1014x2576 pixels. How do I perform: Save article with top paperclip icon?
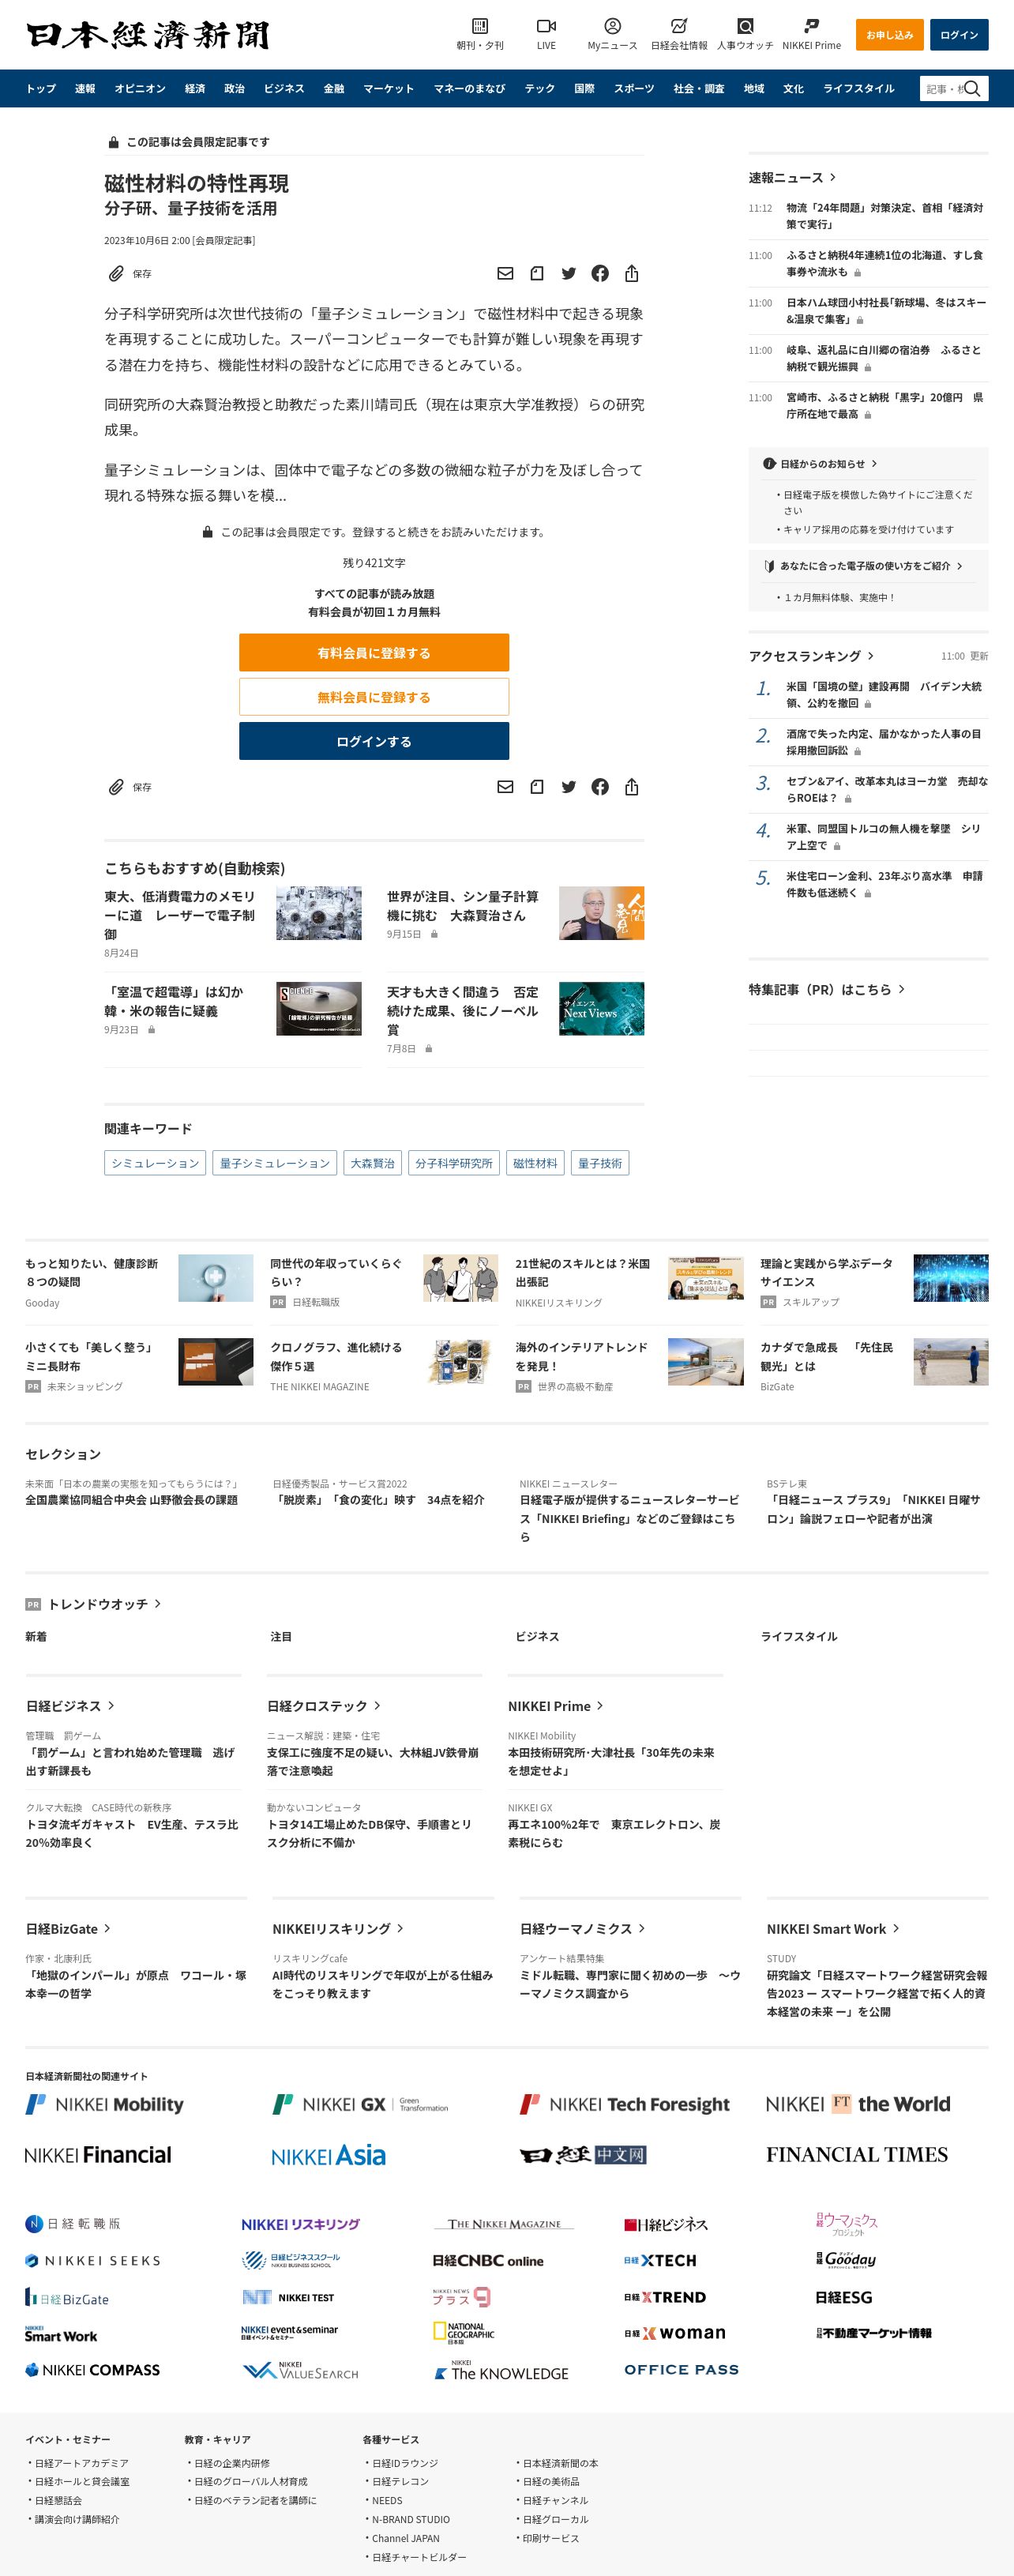click(117, 273)
